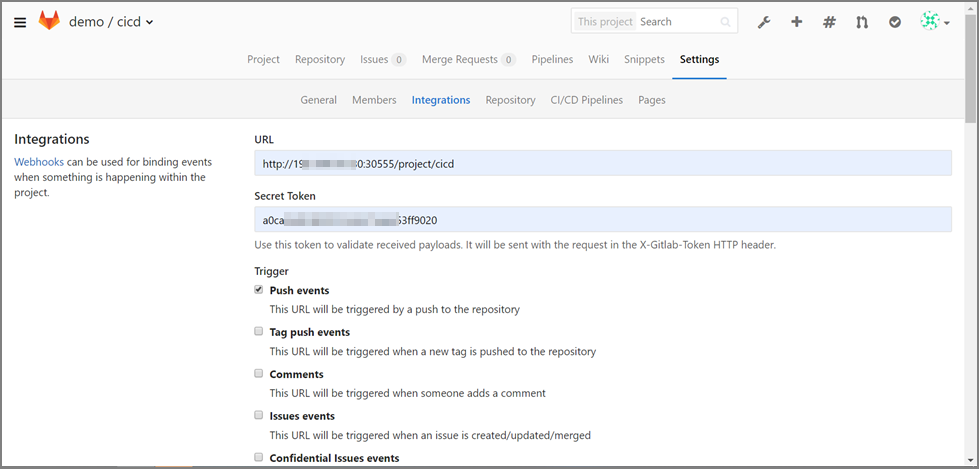Enable the Tag push events checkbox
This screenshot has height=469, width=979.
click(x=258, y=332)
